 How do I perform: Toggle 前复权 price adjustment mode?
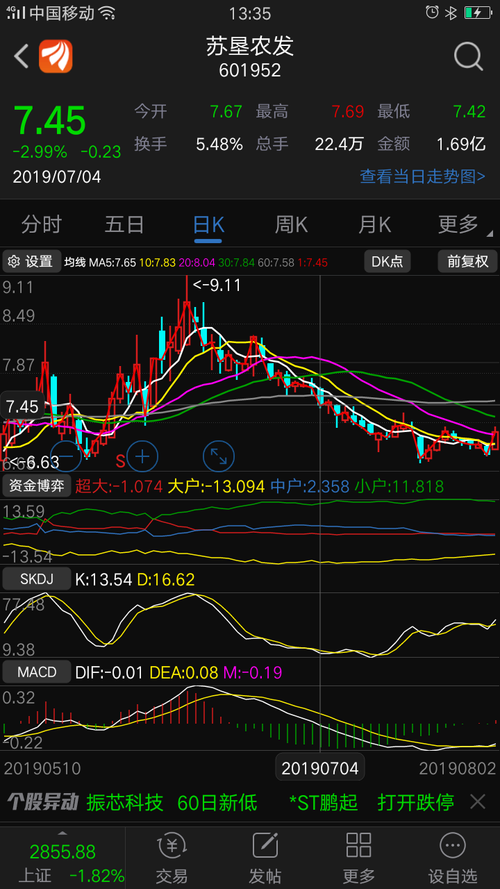[x=468, y=261]
